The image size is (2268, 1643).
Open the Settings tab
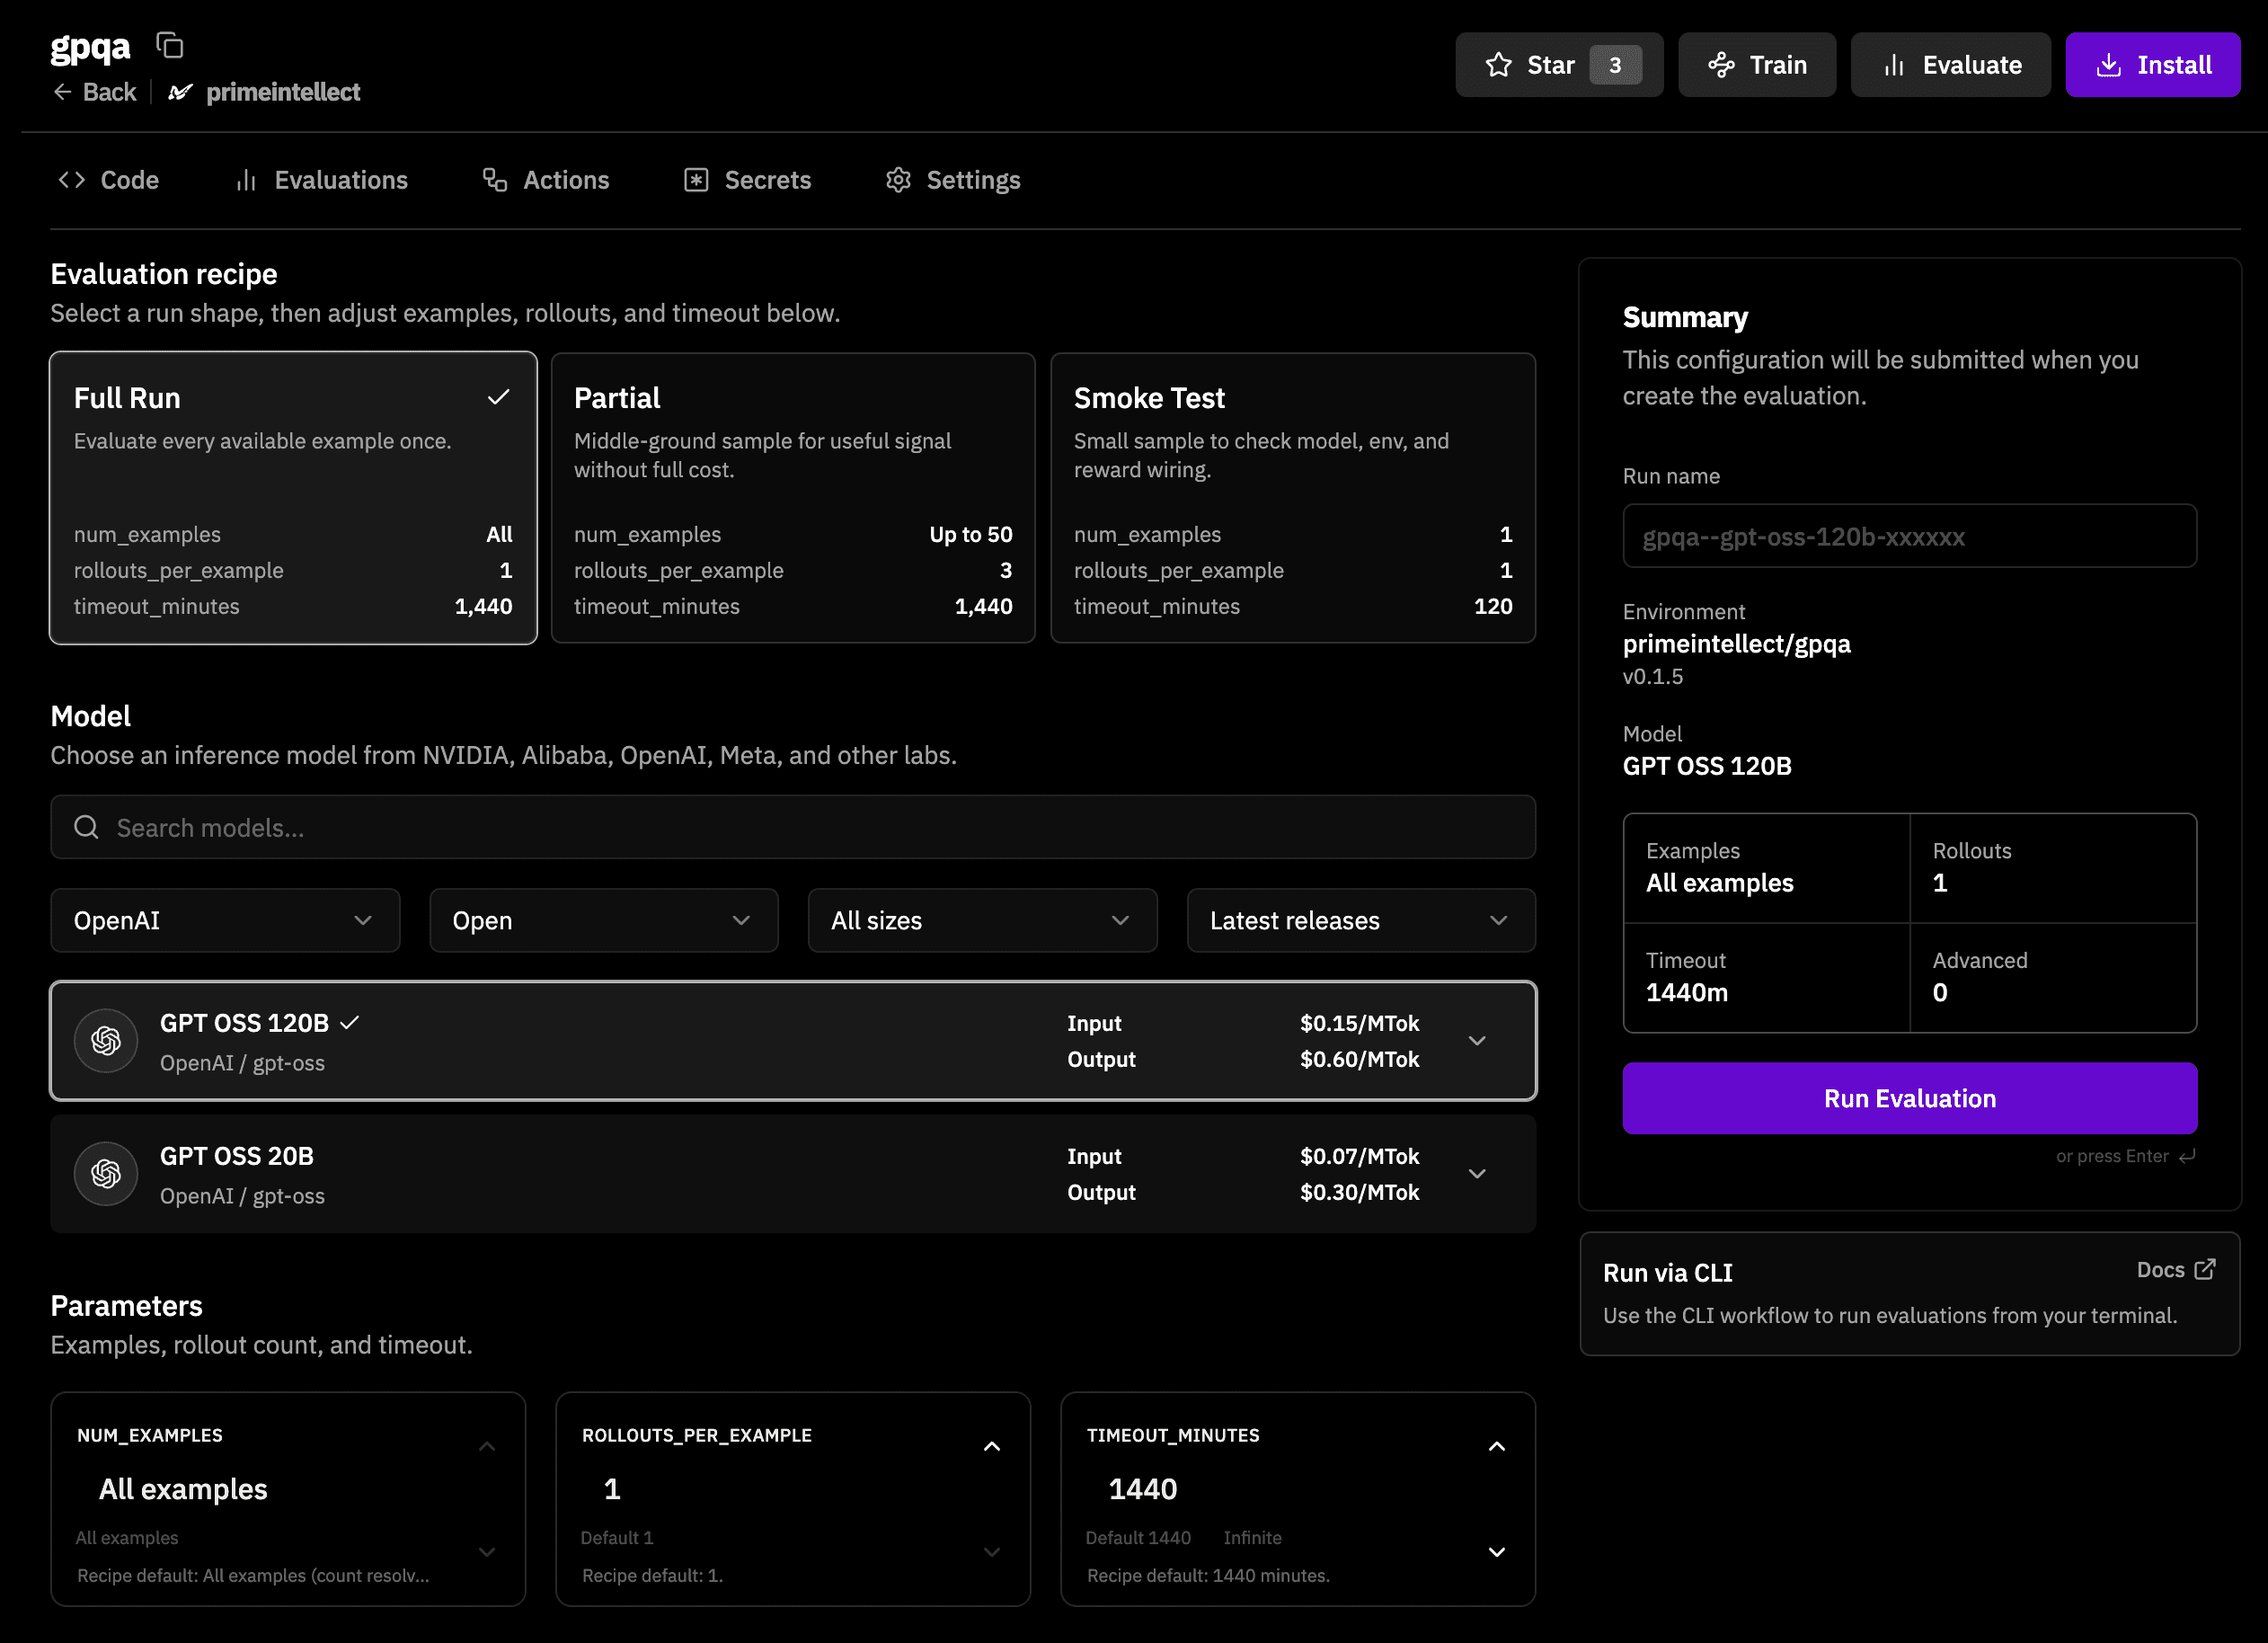(953, 180)
